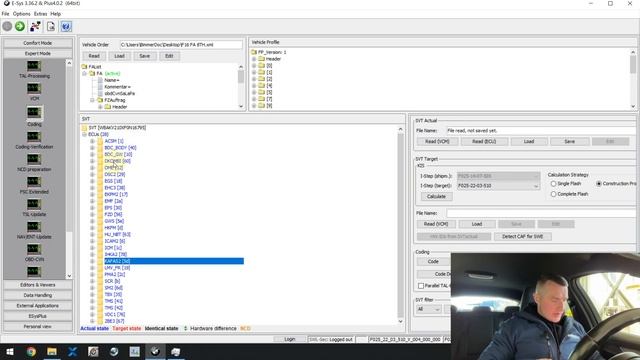Open the Editors & Viewers section
This screenshot has height=360, width=640.
click(x=38, y=285)
